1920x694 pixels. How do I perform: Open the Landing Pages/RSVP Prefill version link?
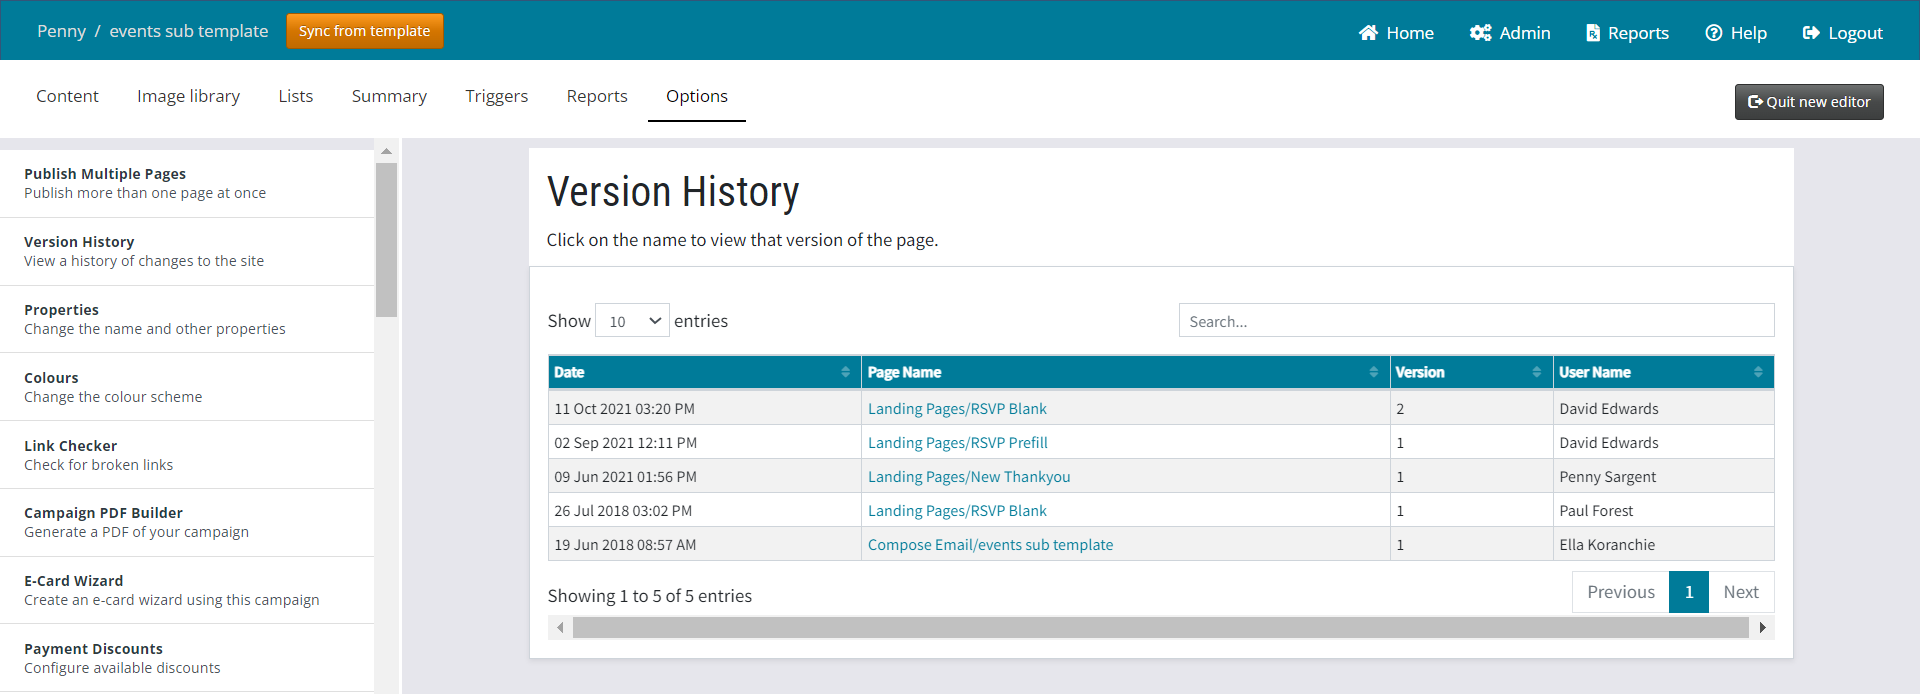coord(957,443)
